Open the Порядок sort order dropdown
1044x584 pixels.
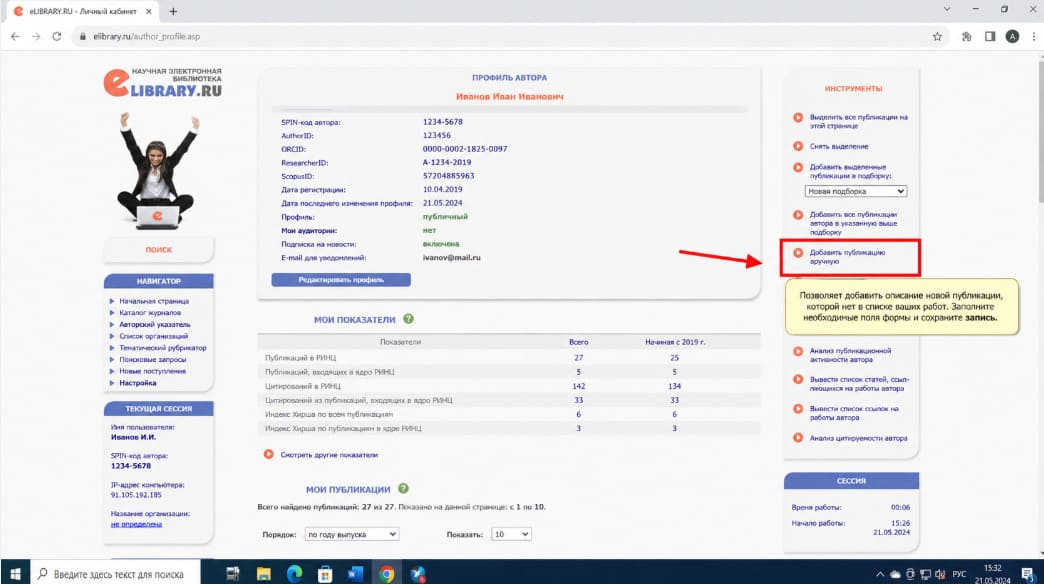point(352,534)
